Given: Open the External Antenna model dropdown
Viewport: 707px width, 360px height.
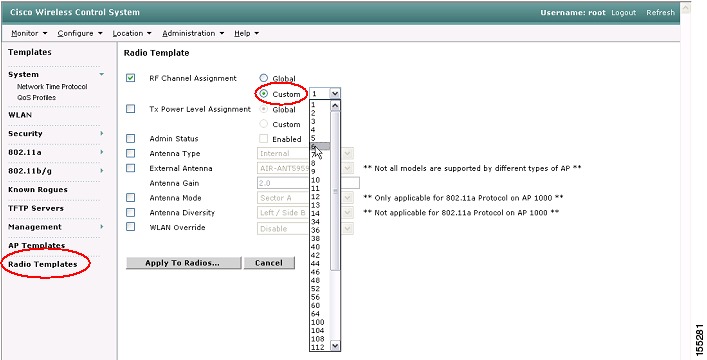Looking at the screenshot, I should (x=305, y=168).
